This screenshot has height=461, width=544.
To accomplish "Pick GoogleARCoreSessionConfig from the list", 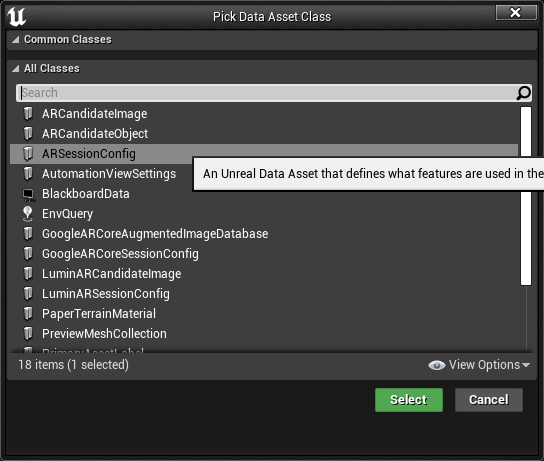I will pyautogui.click(x=264, y=254).
